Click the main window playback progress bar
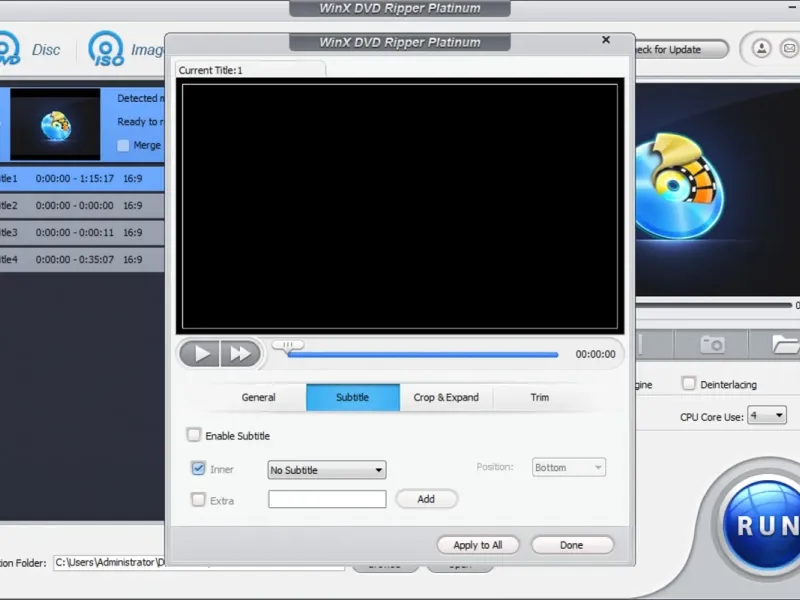 [x=713, y=305]
